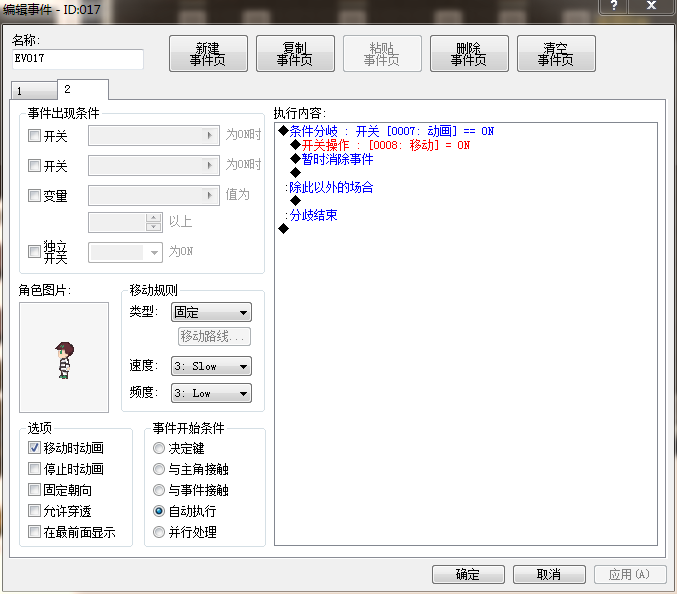Open the 速度 dropdown showing 3: Slow
The height and width of the screenshot is (594, 677).
(x=211, y=366)
